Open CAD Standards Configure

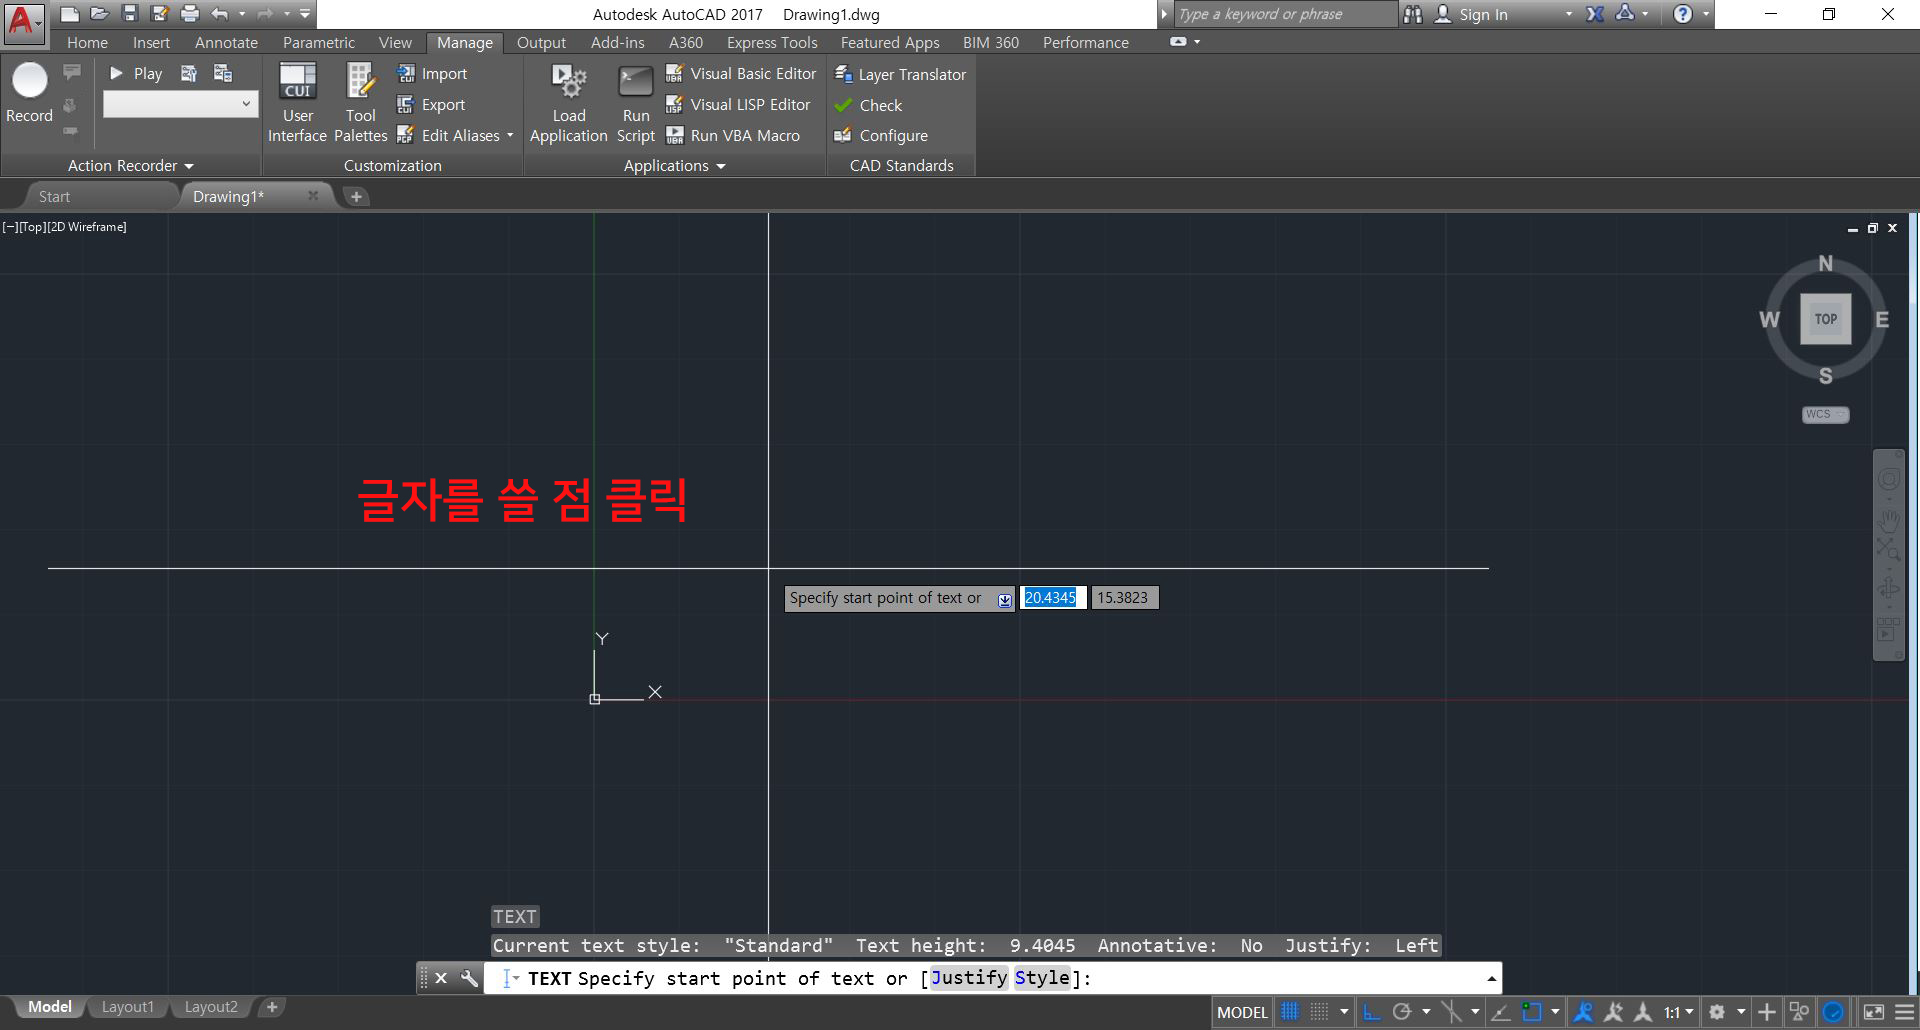[x=881, y=135]
